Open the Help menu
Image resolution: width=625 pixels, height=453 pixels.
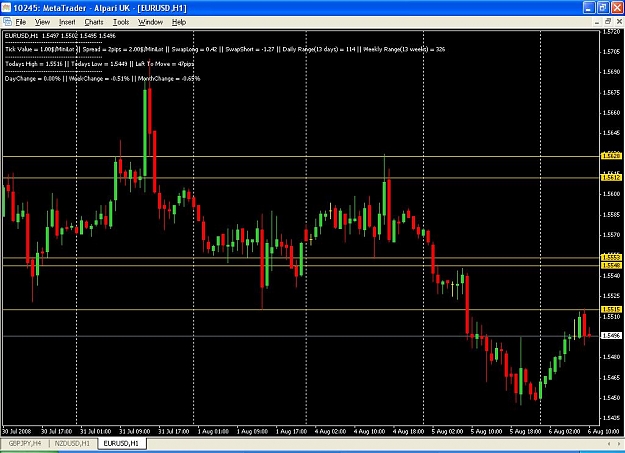pos(179,22)
